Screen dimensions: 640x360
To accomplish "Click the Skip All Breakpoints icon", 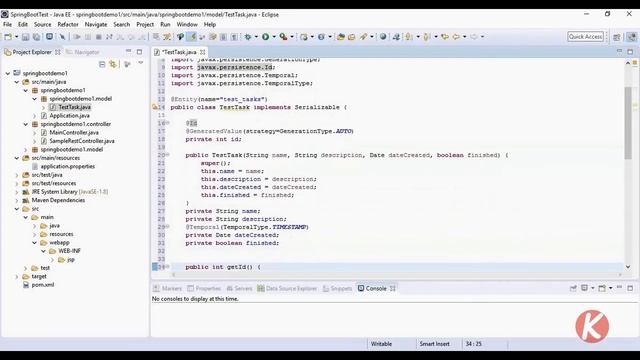I will (62, 37).
